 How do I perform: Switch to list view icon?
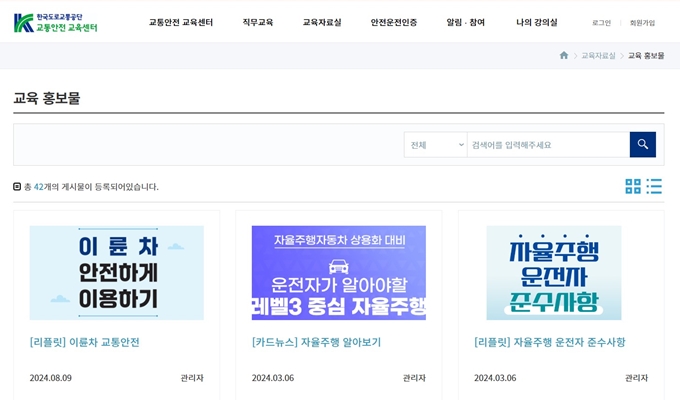click(654, 186)
